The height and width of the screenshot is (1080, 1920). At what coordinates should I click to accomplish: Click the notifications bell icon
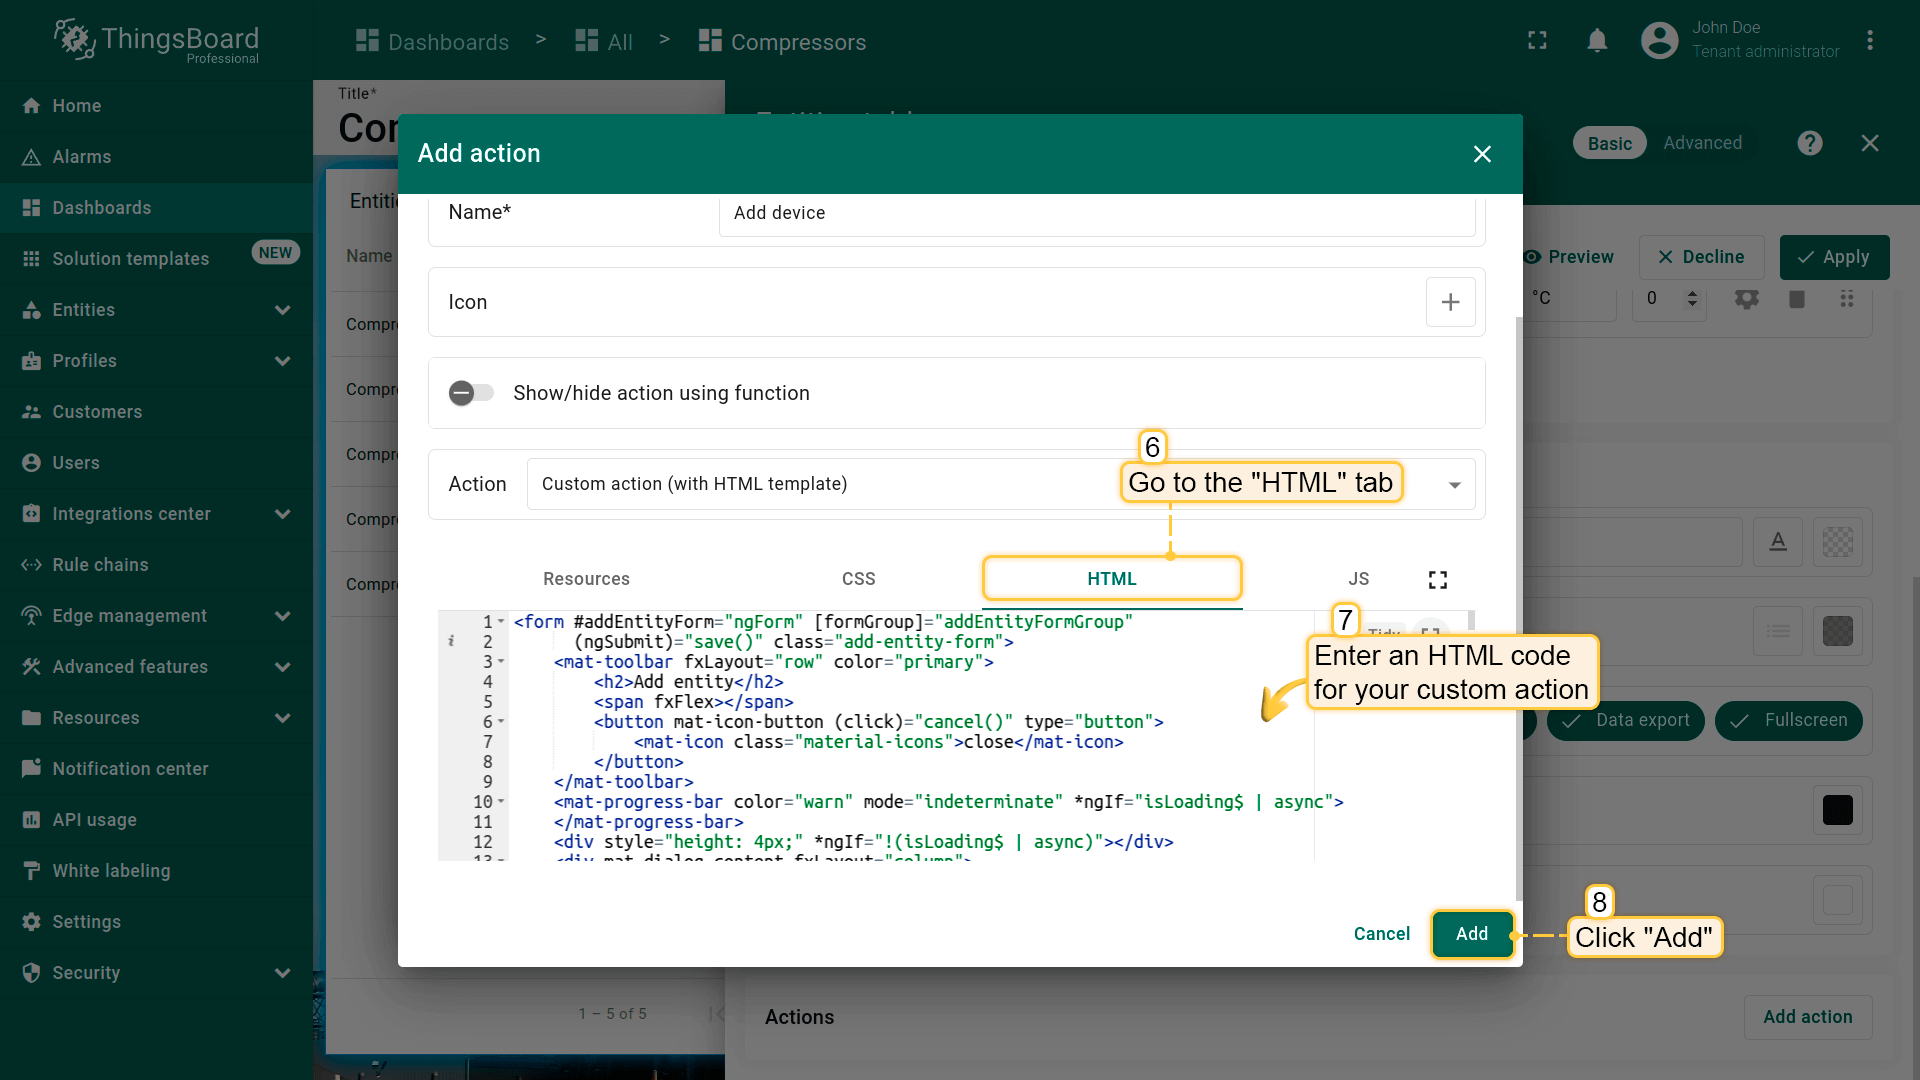coord(1597,41)
